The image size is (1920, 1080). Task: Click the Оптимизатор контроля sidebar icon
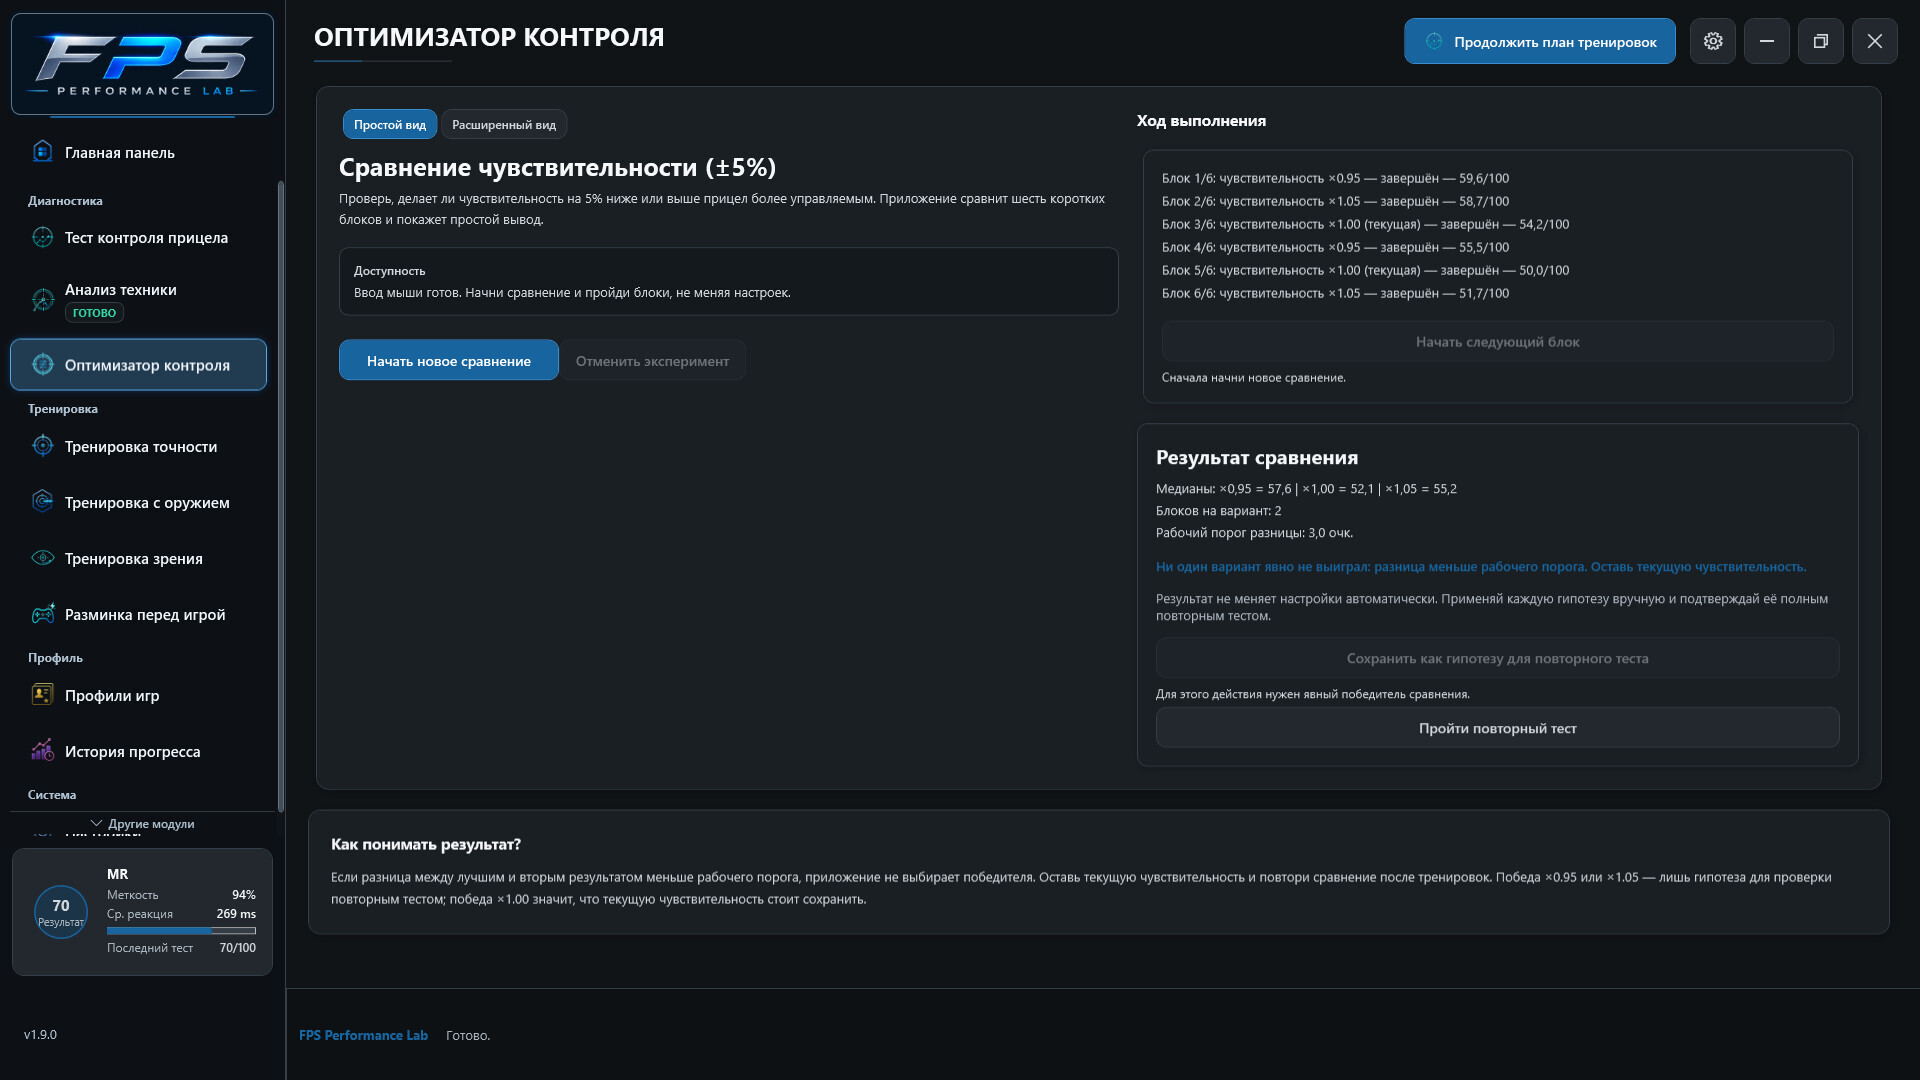coord(42,364)
